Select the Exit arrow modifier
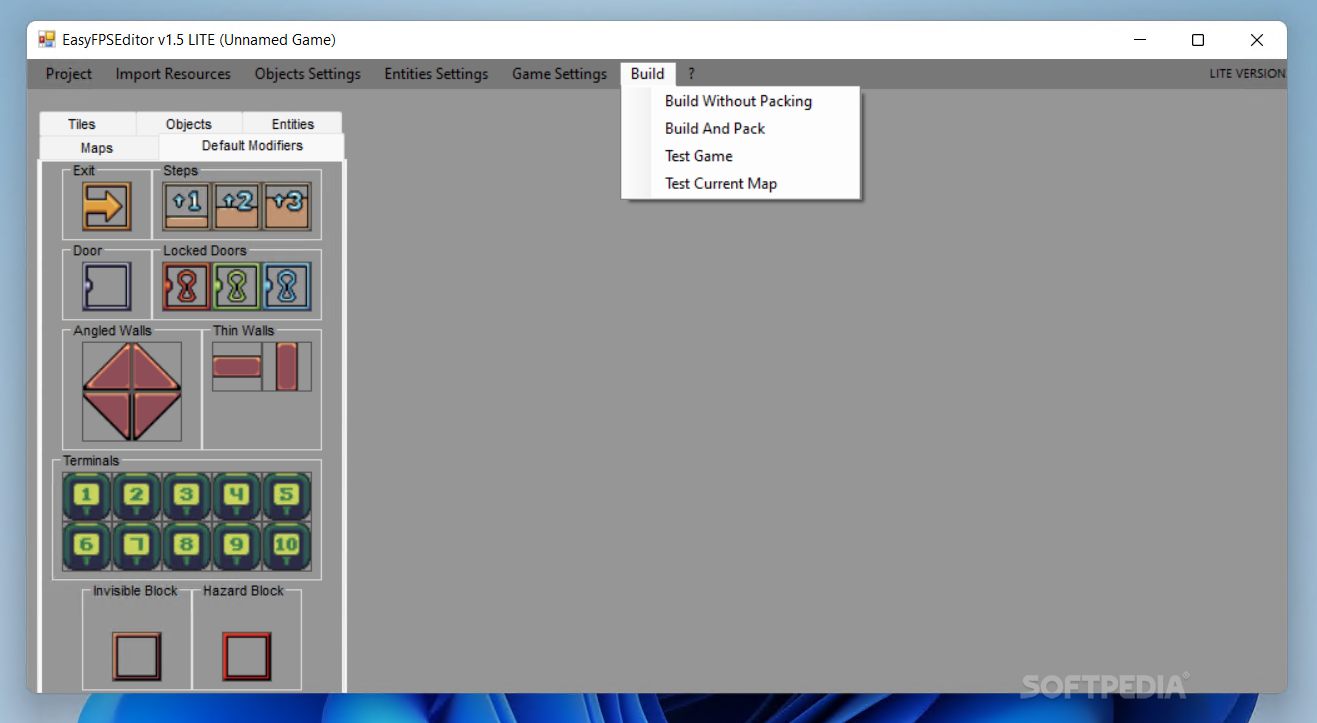This screenshot has width=1317, height=723. (106, 206)
